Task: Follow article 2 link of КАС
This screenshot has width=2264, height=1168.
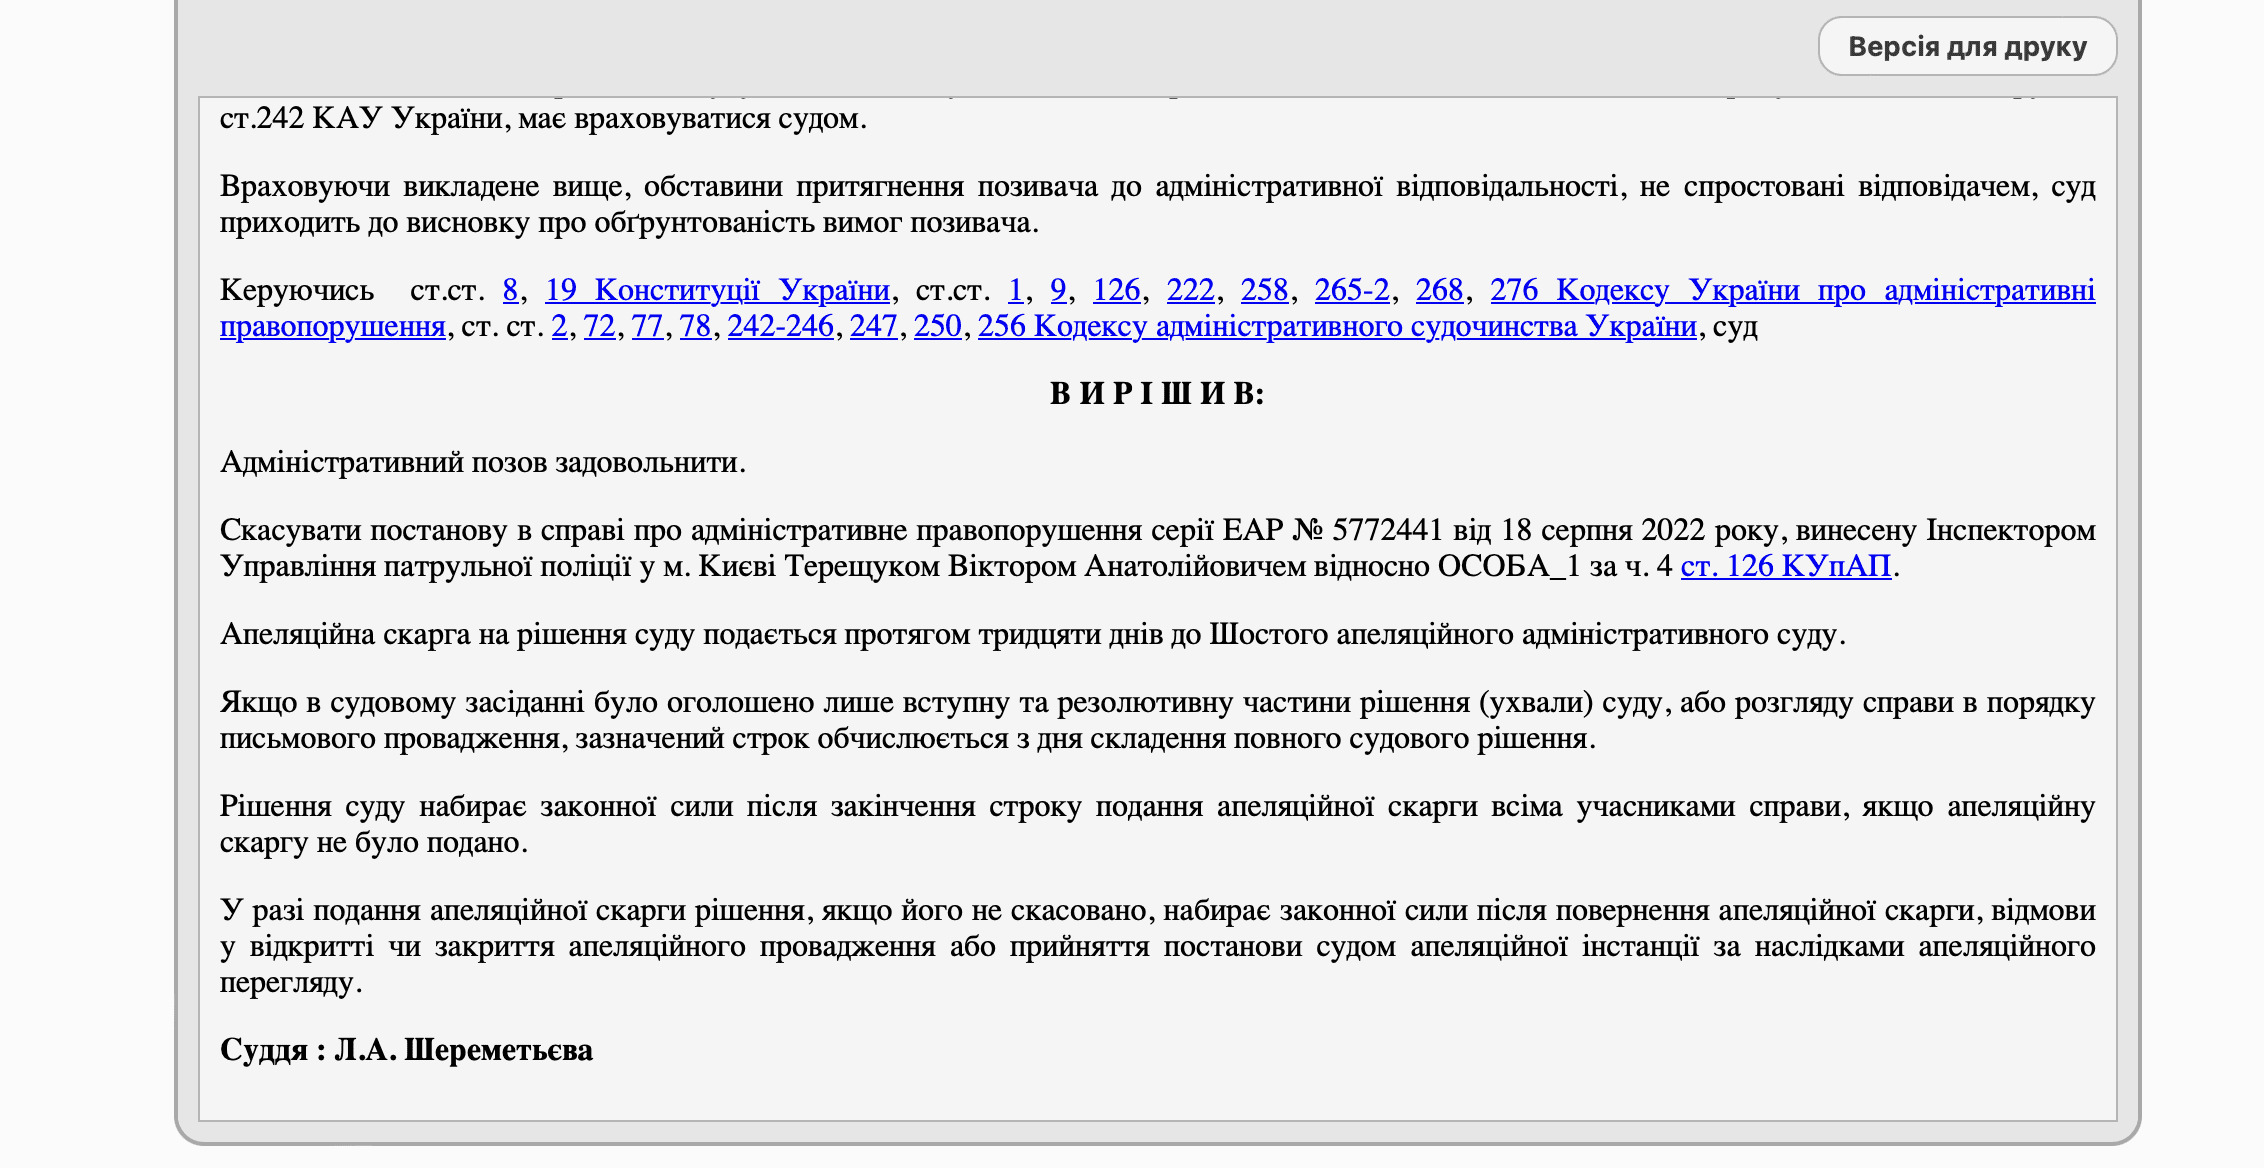Action: pos(560,326)
